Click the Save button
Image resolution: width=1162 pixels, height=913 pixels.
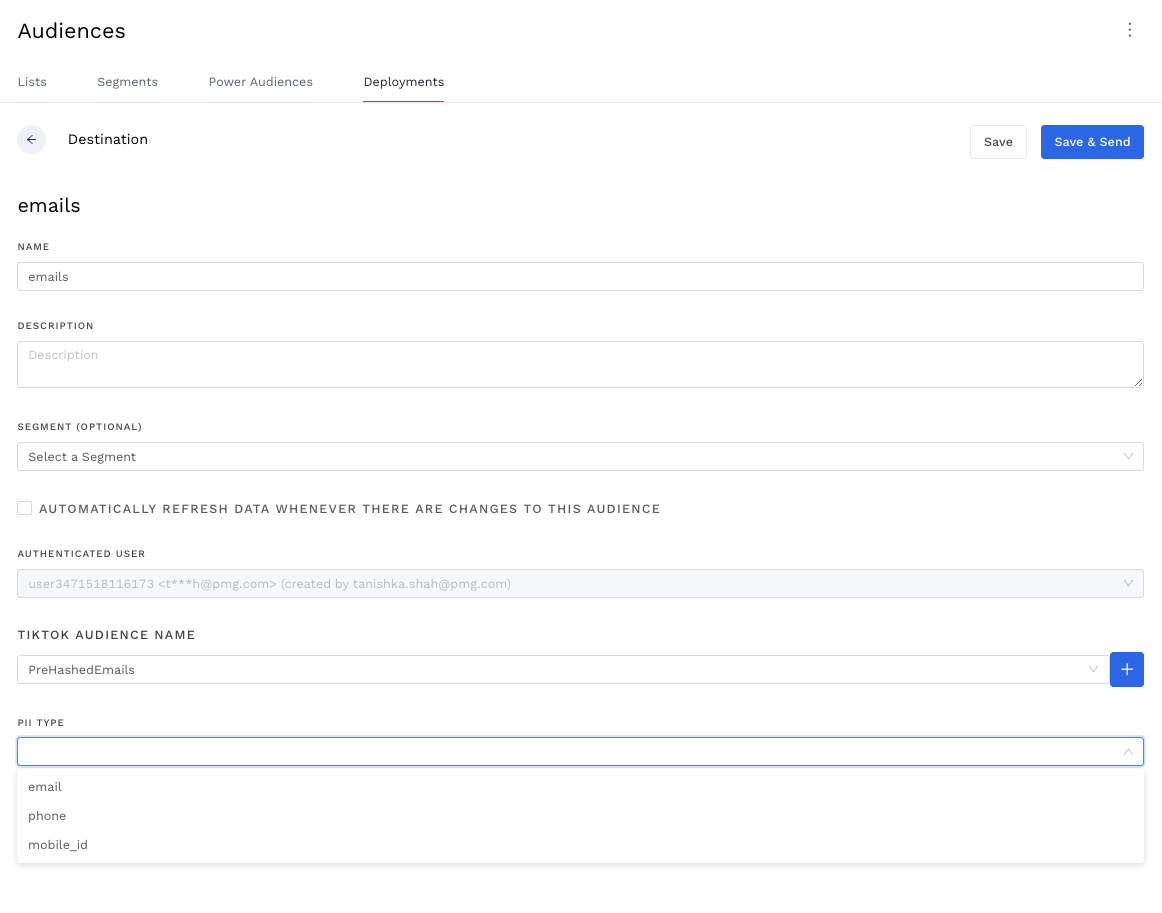pyautogui.click(x=998, y=141)
